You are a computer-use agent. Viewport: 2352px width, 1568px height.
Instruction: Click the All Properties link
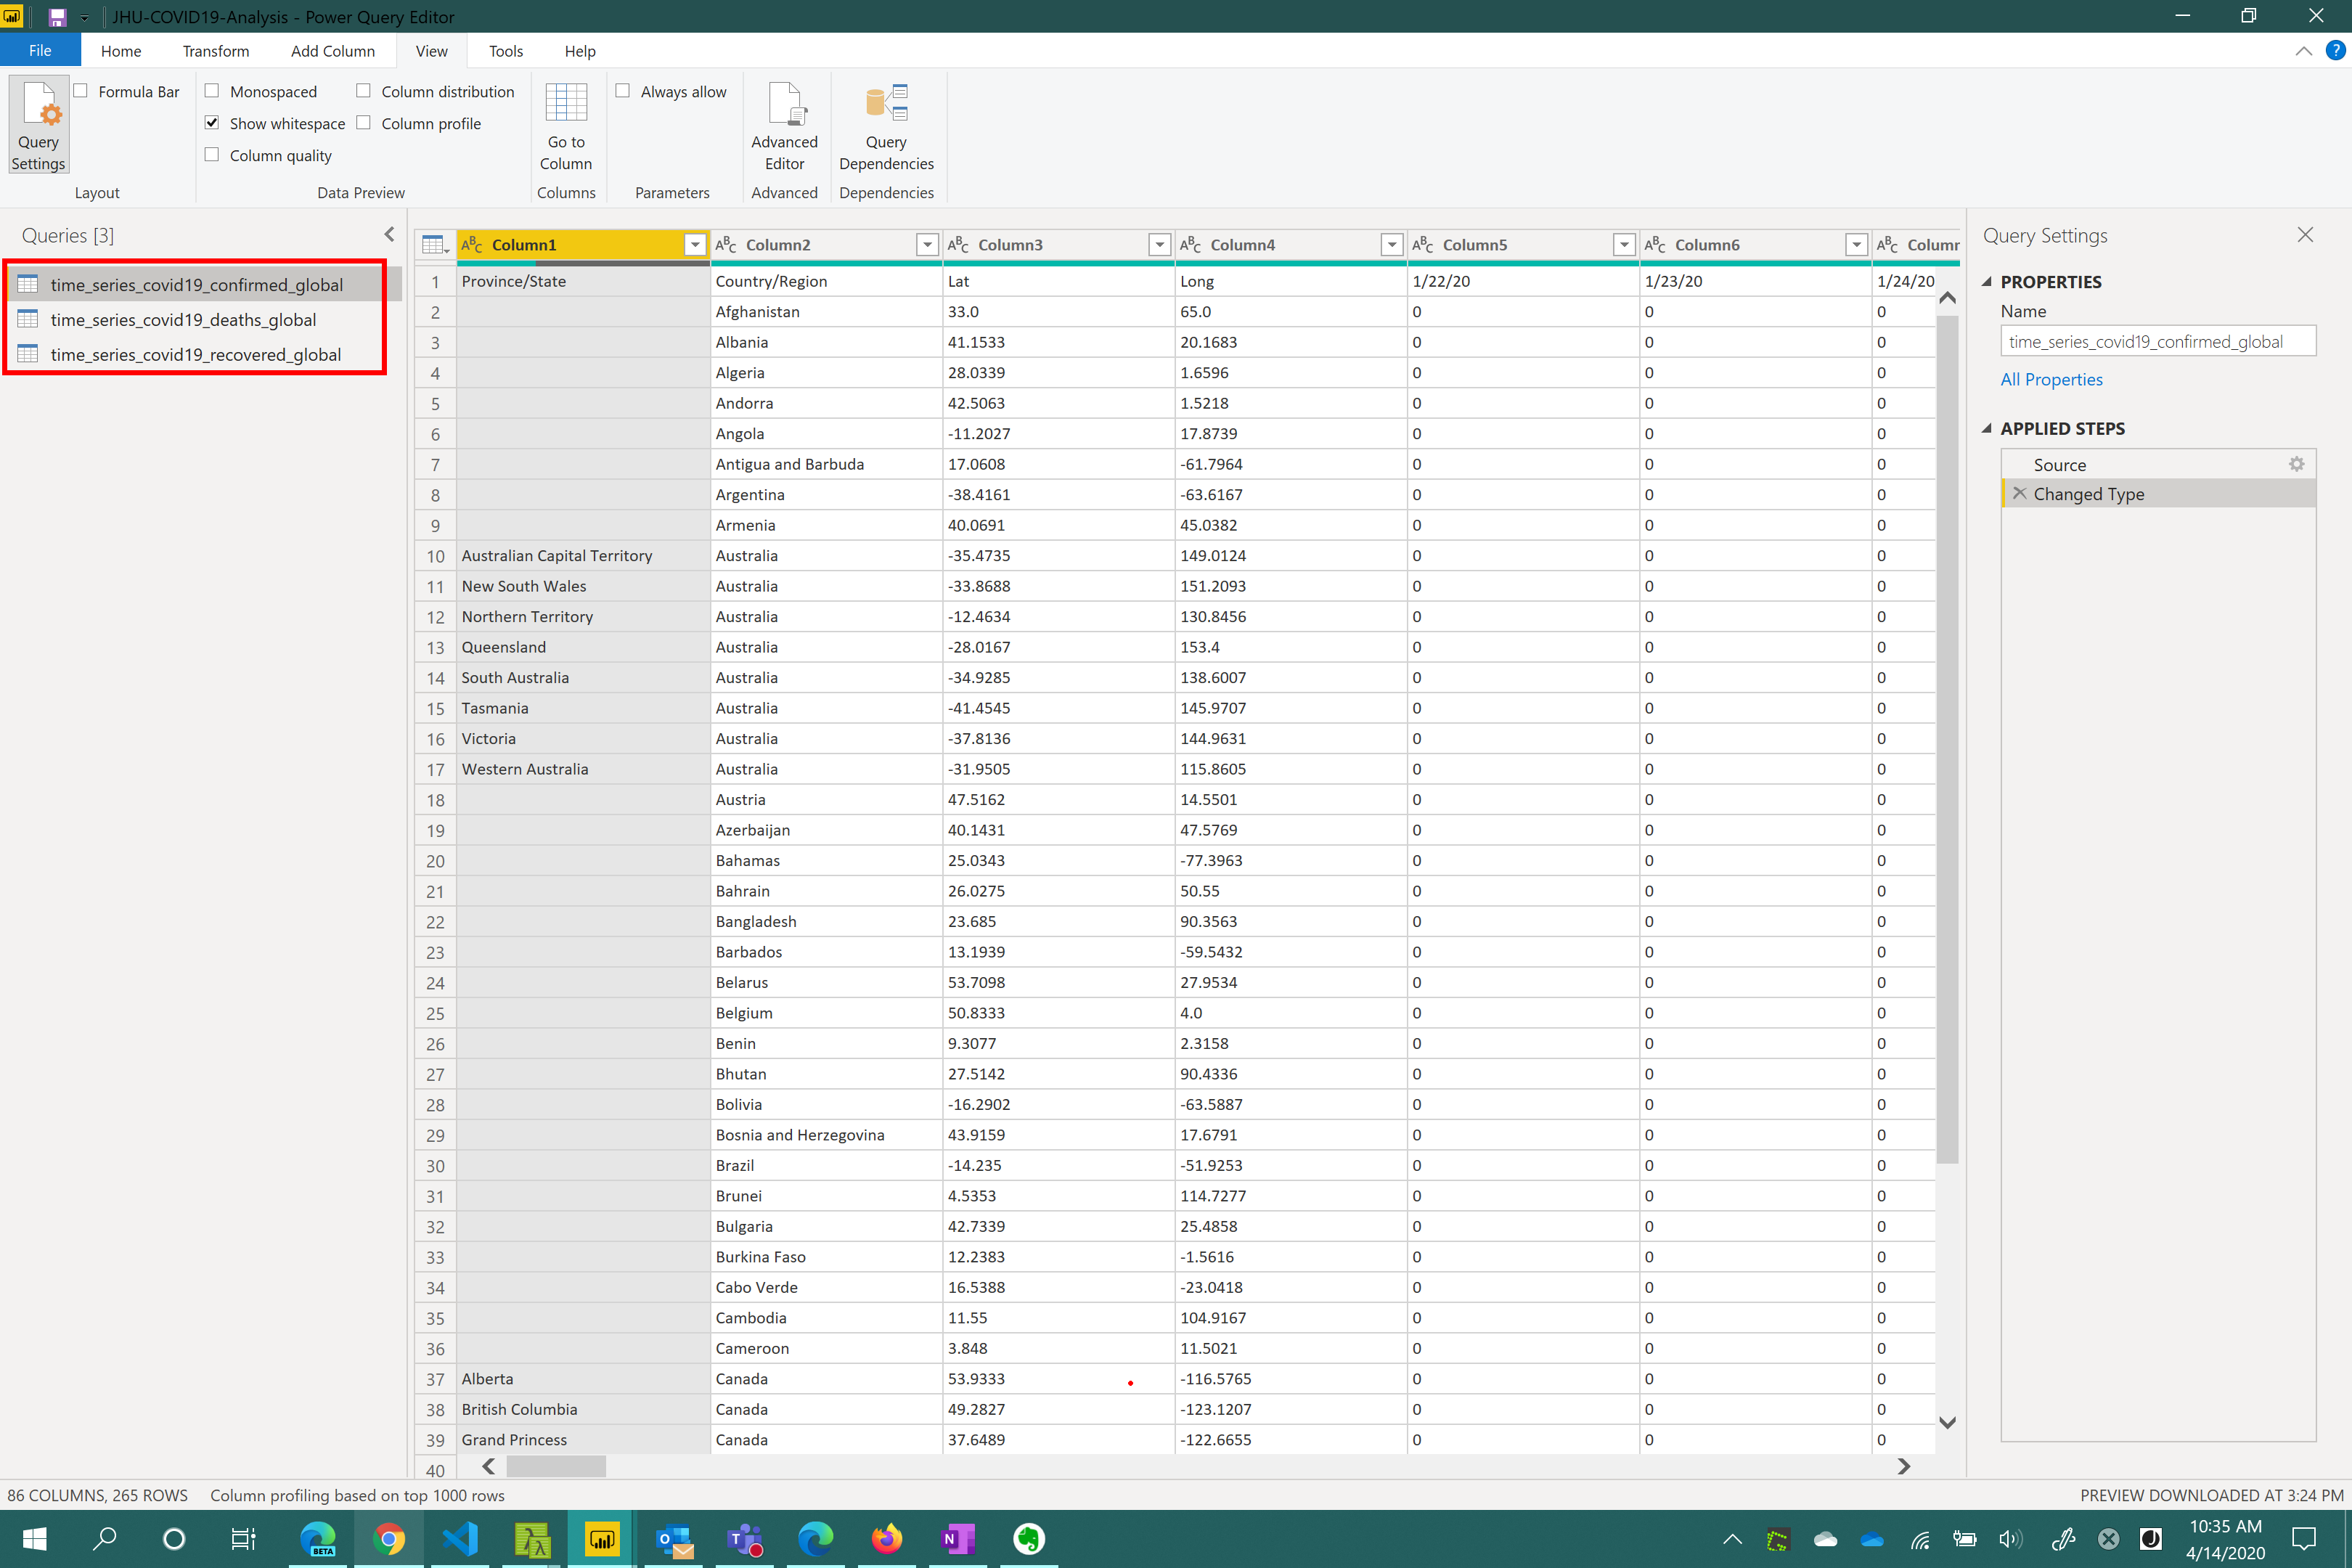(x=2051, y=379)
